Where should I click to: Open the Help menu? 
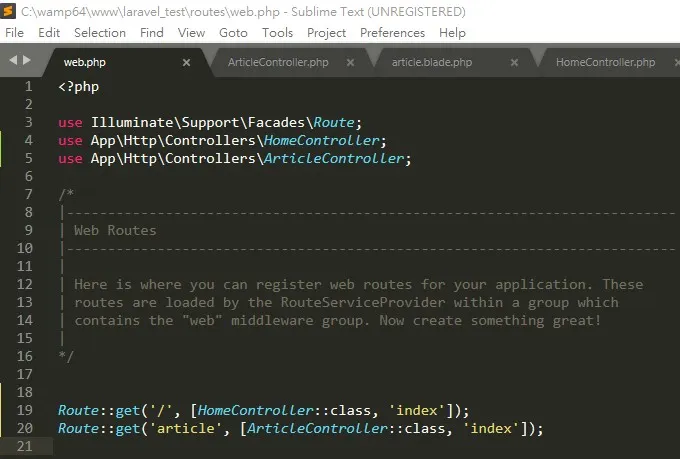coord(452,33)
